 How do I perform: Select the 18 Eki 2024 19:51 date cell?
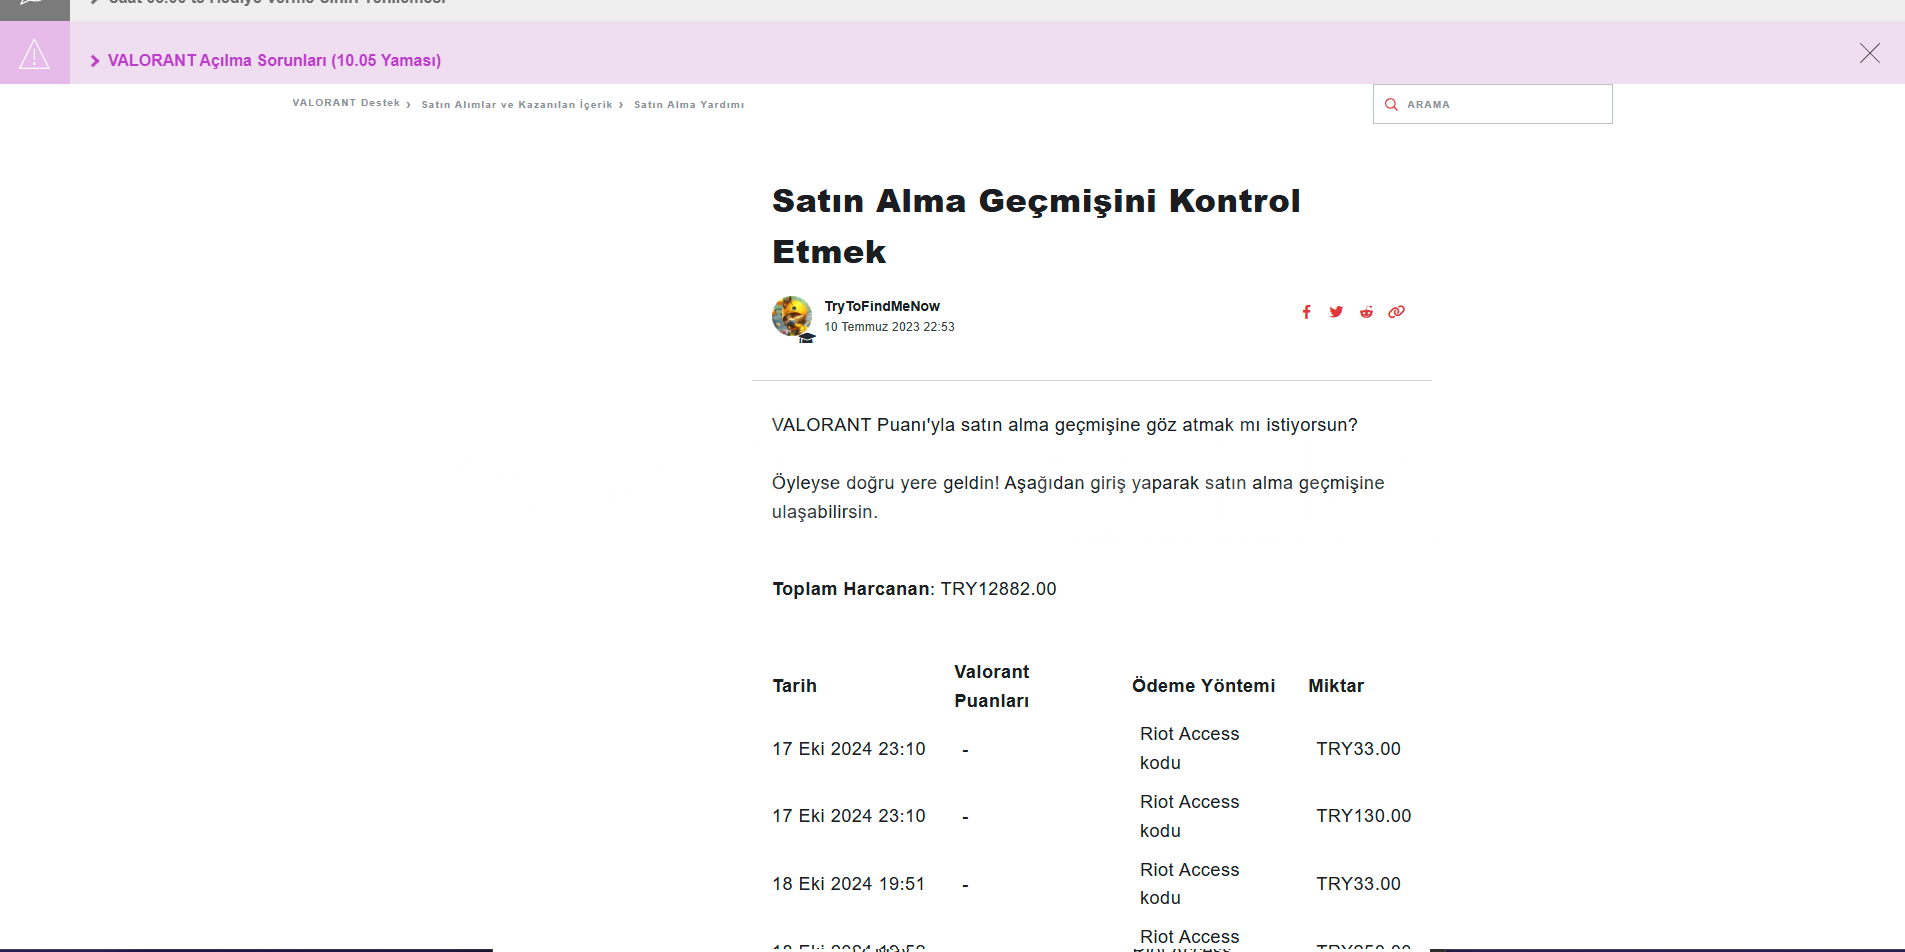(848, 884)
